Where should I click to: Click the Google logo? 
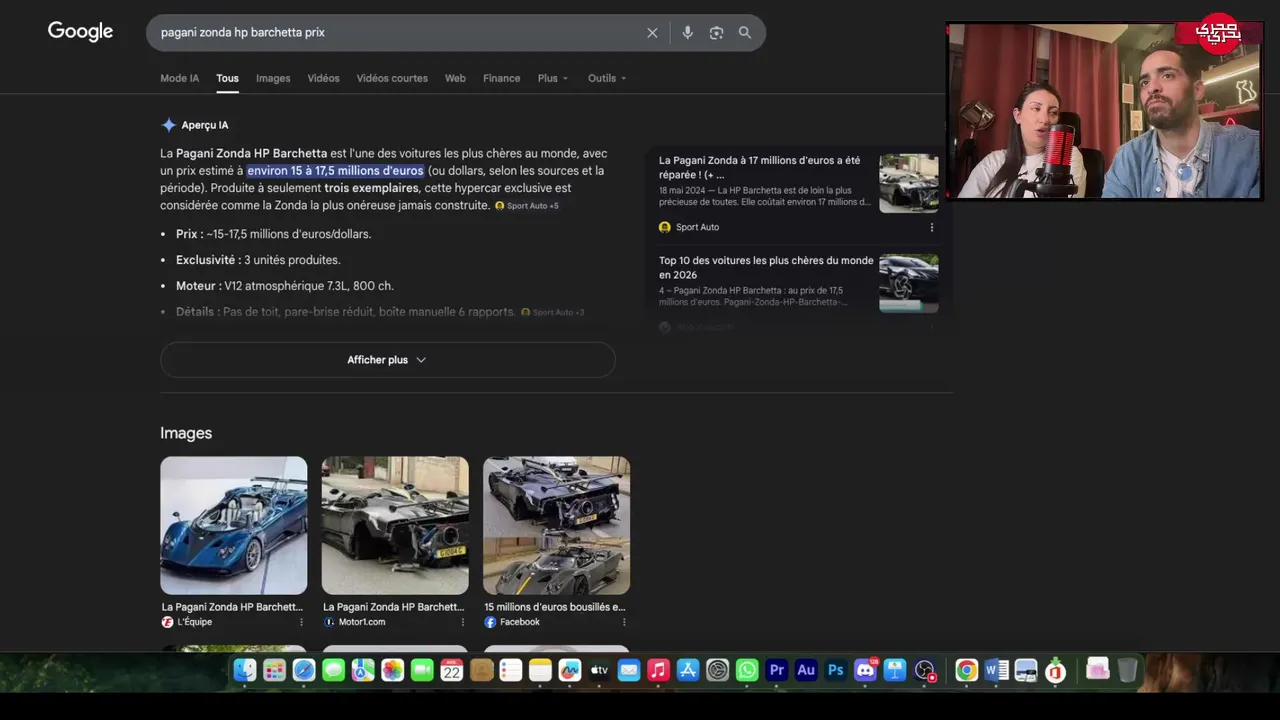click(80, 32)
